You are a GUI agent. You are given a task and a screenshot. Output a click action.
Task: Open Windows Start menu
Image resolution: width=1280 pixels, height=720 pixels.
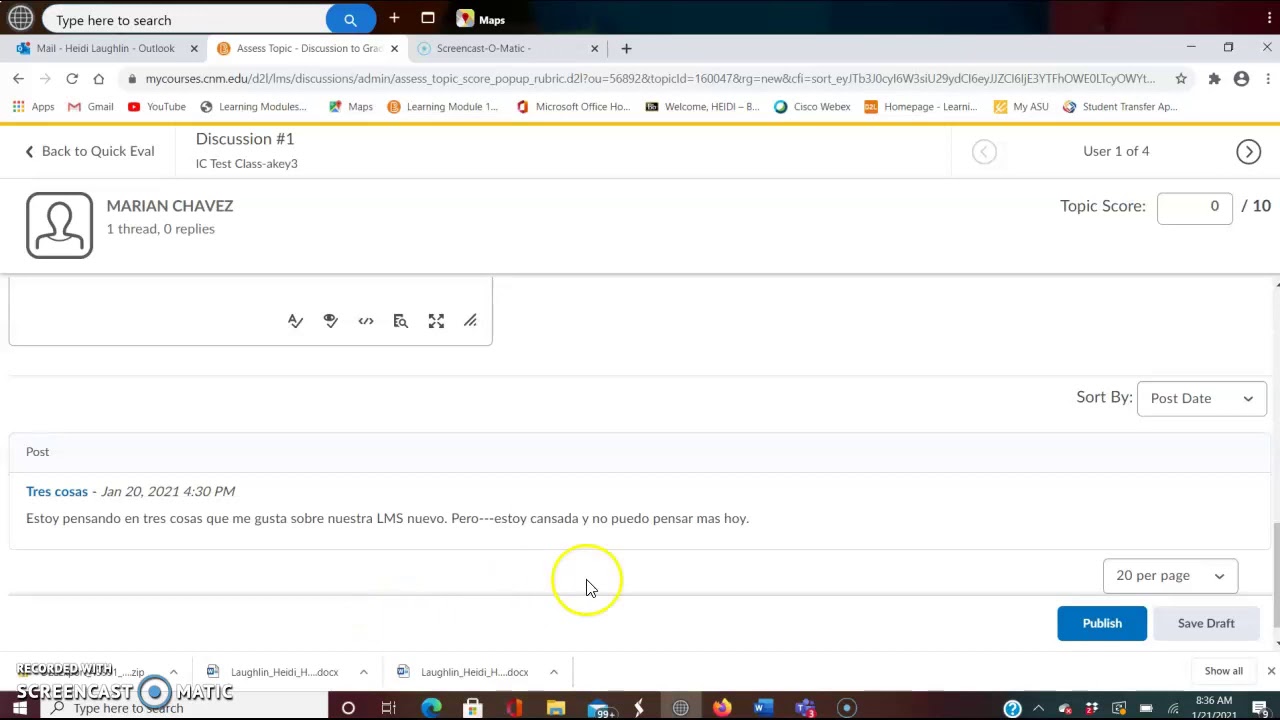[19, 708]
